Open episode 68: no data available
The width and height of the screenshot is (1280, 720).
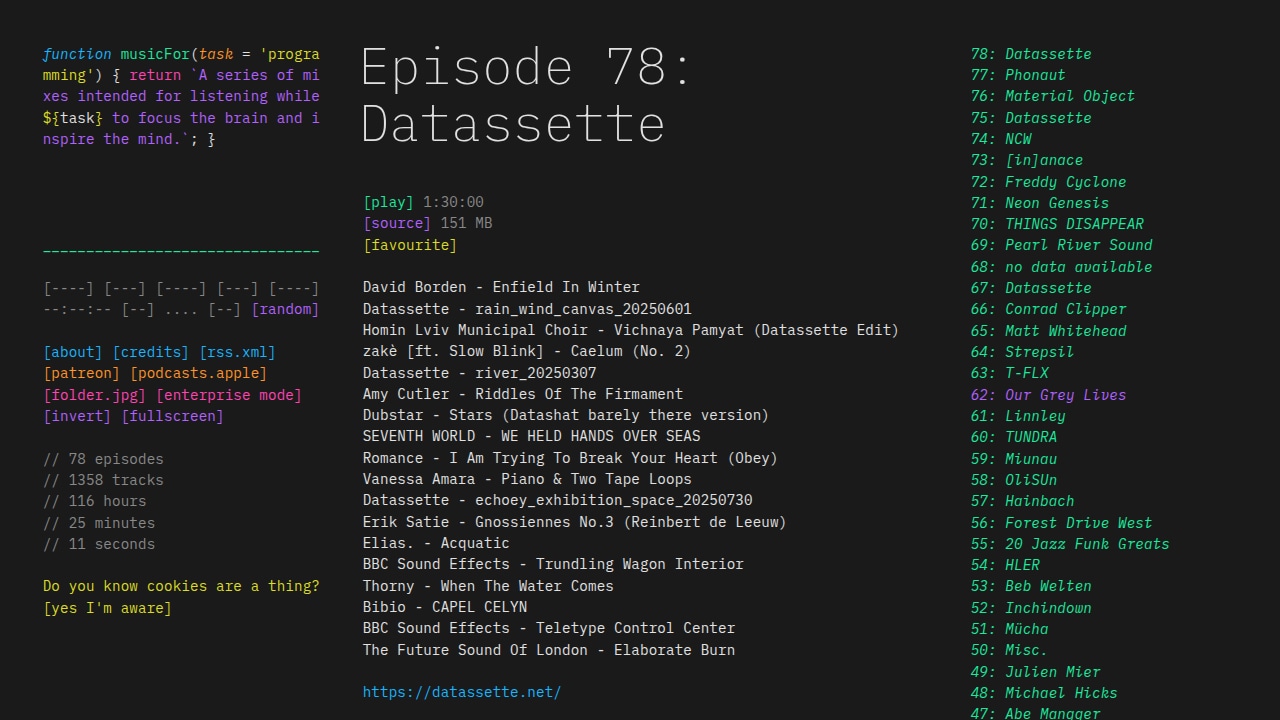click(1061, 267)
